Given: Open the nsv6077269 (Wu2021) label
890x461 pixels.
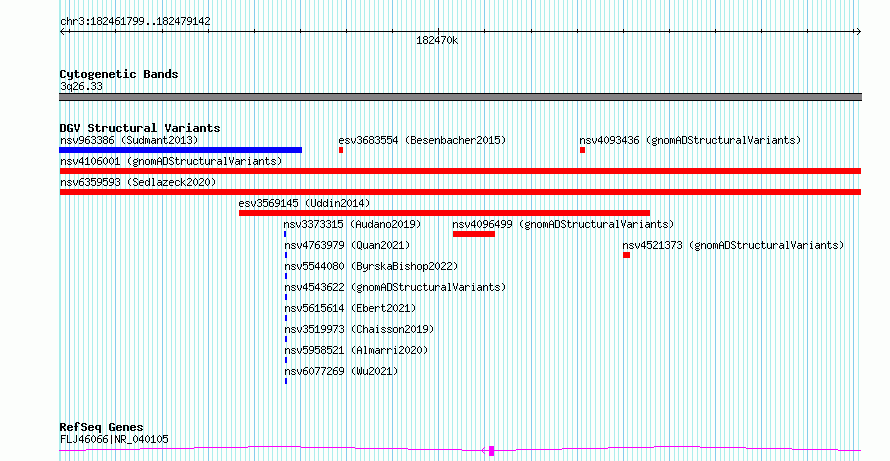Looking at the screenshot, I should (x=341, y=371).
